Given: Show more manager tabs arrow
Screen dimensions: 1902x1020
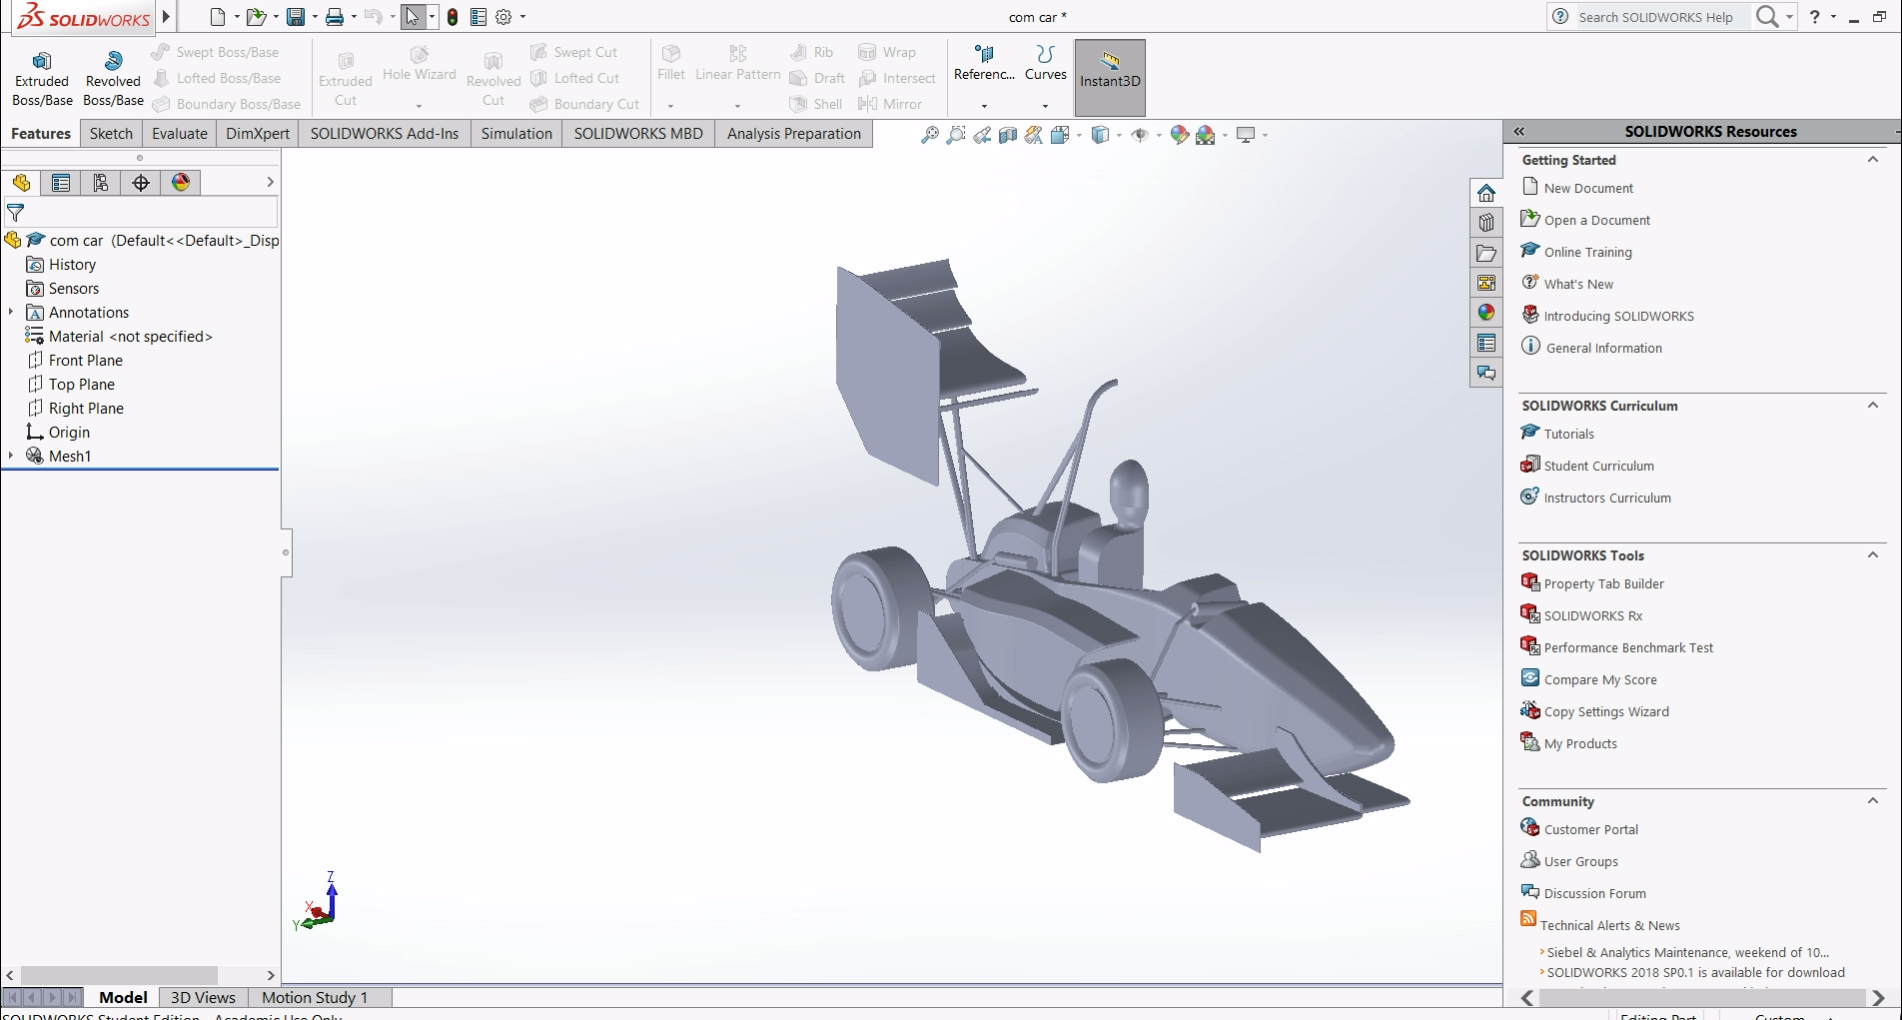Looking at the screenshot, I should [270, 182].
